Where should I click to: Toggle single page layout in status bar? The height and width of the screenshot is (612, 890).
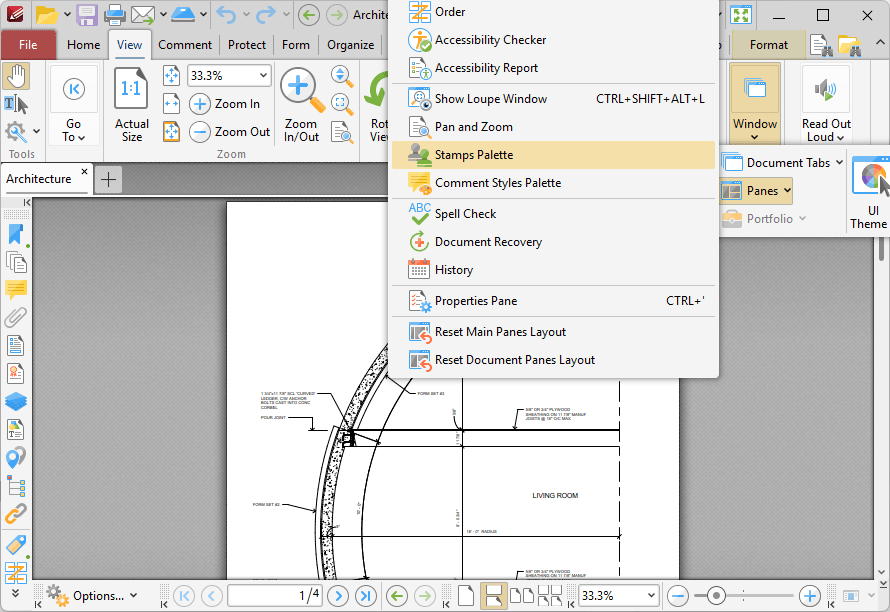466,596
